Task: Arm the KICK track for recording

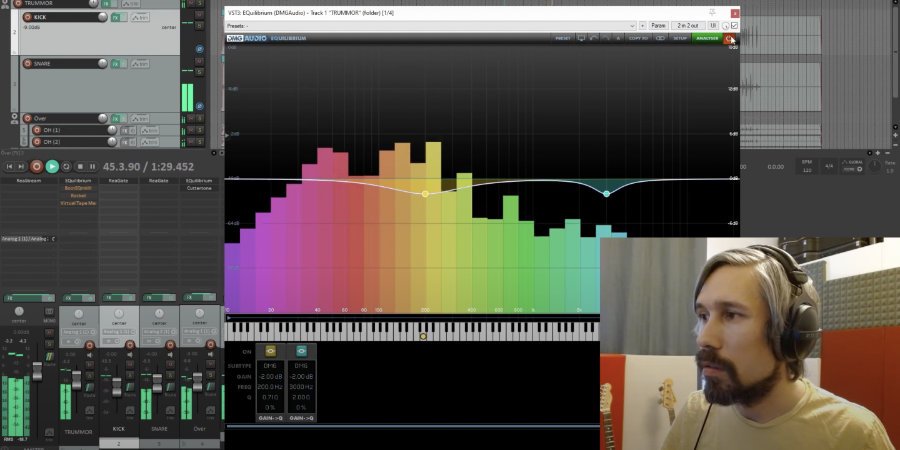Action: click(x=27, y=17)
